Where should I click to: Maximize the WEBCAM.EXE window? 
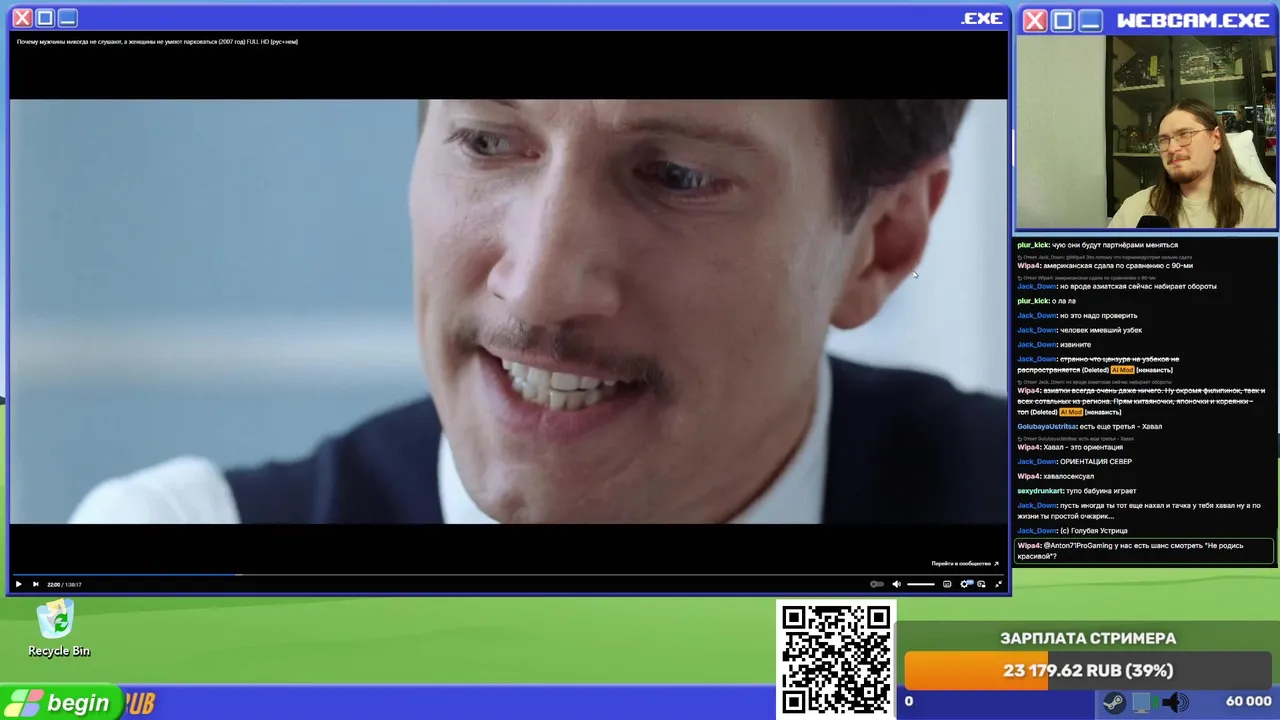click(x=1063, y=21)
